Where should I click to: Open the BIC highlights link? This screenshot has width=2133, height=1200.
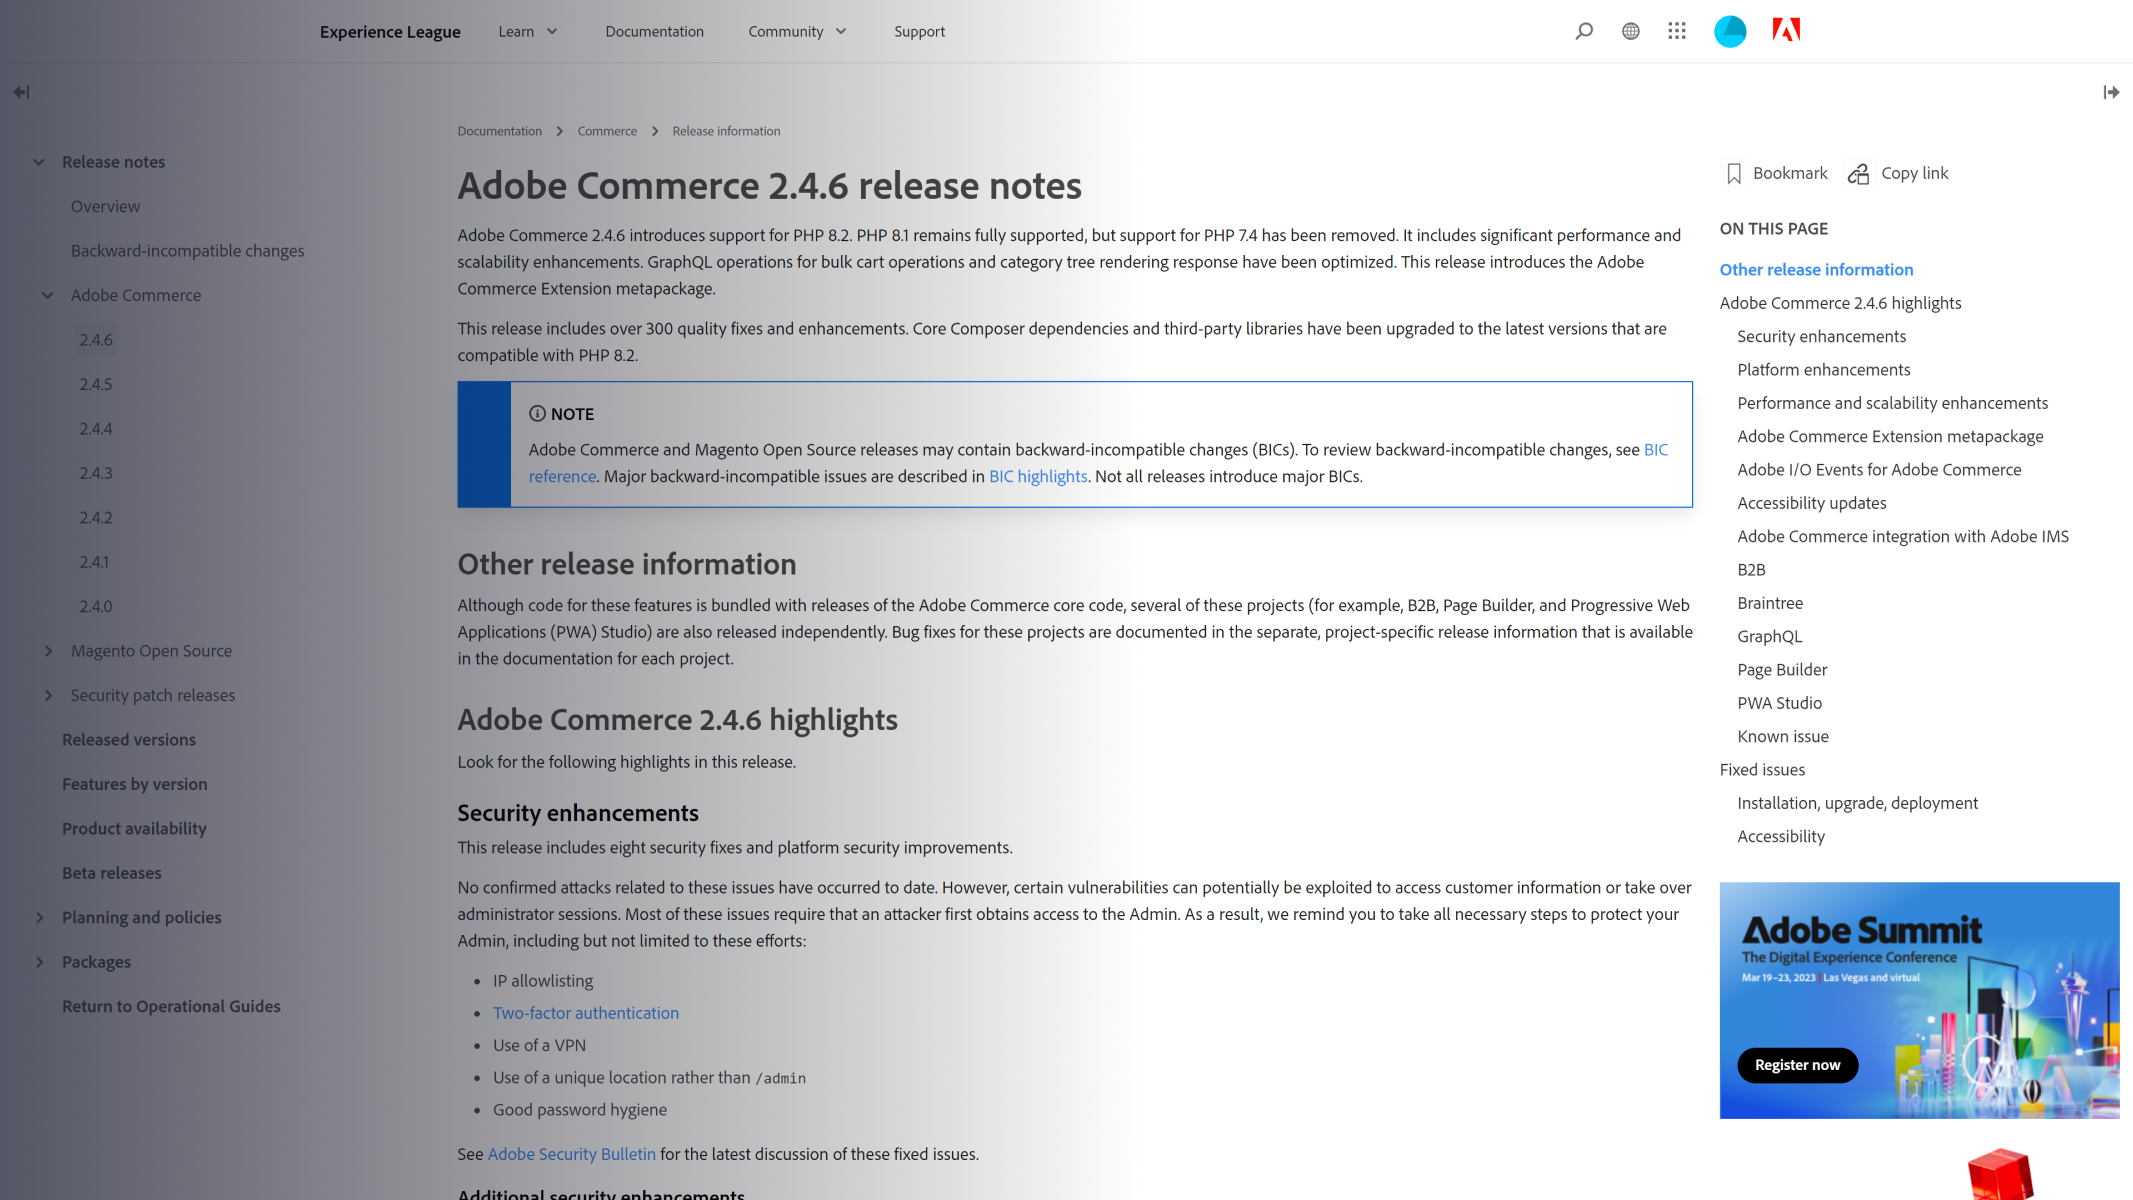(x=1038, y=476)
